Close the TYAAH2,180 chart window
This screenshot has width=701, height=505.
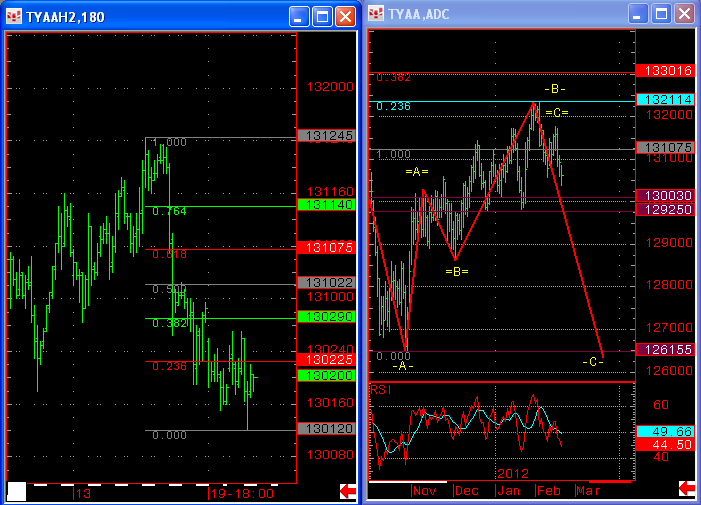point(344,16)
